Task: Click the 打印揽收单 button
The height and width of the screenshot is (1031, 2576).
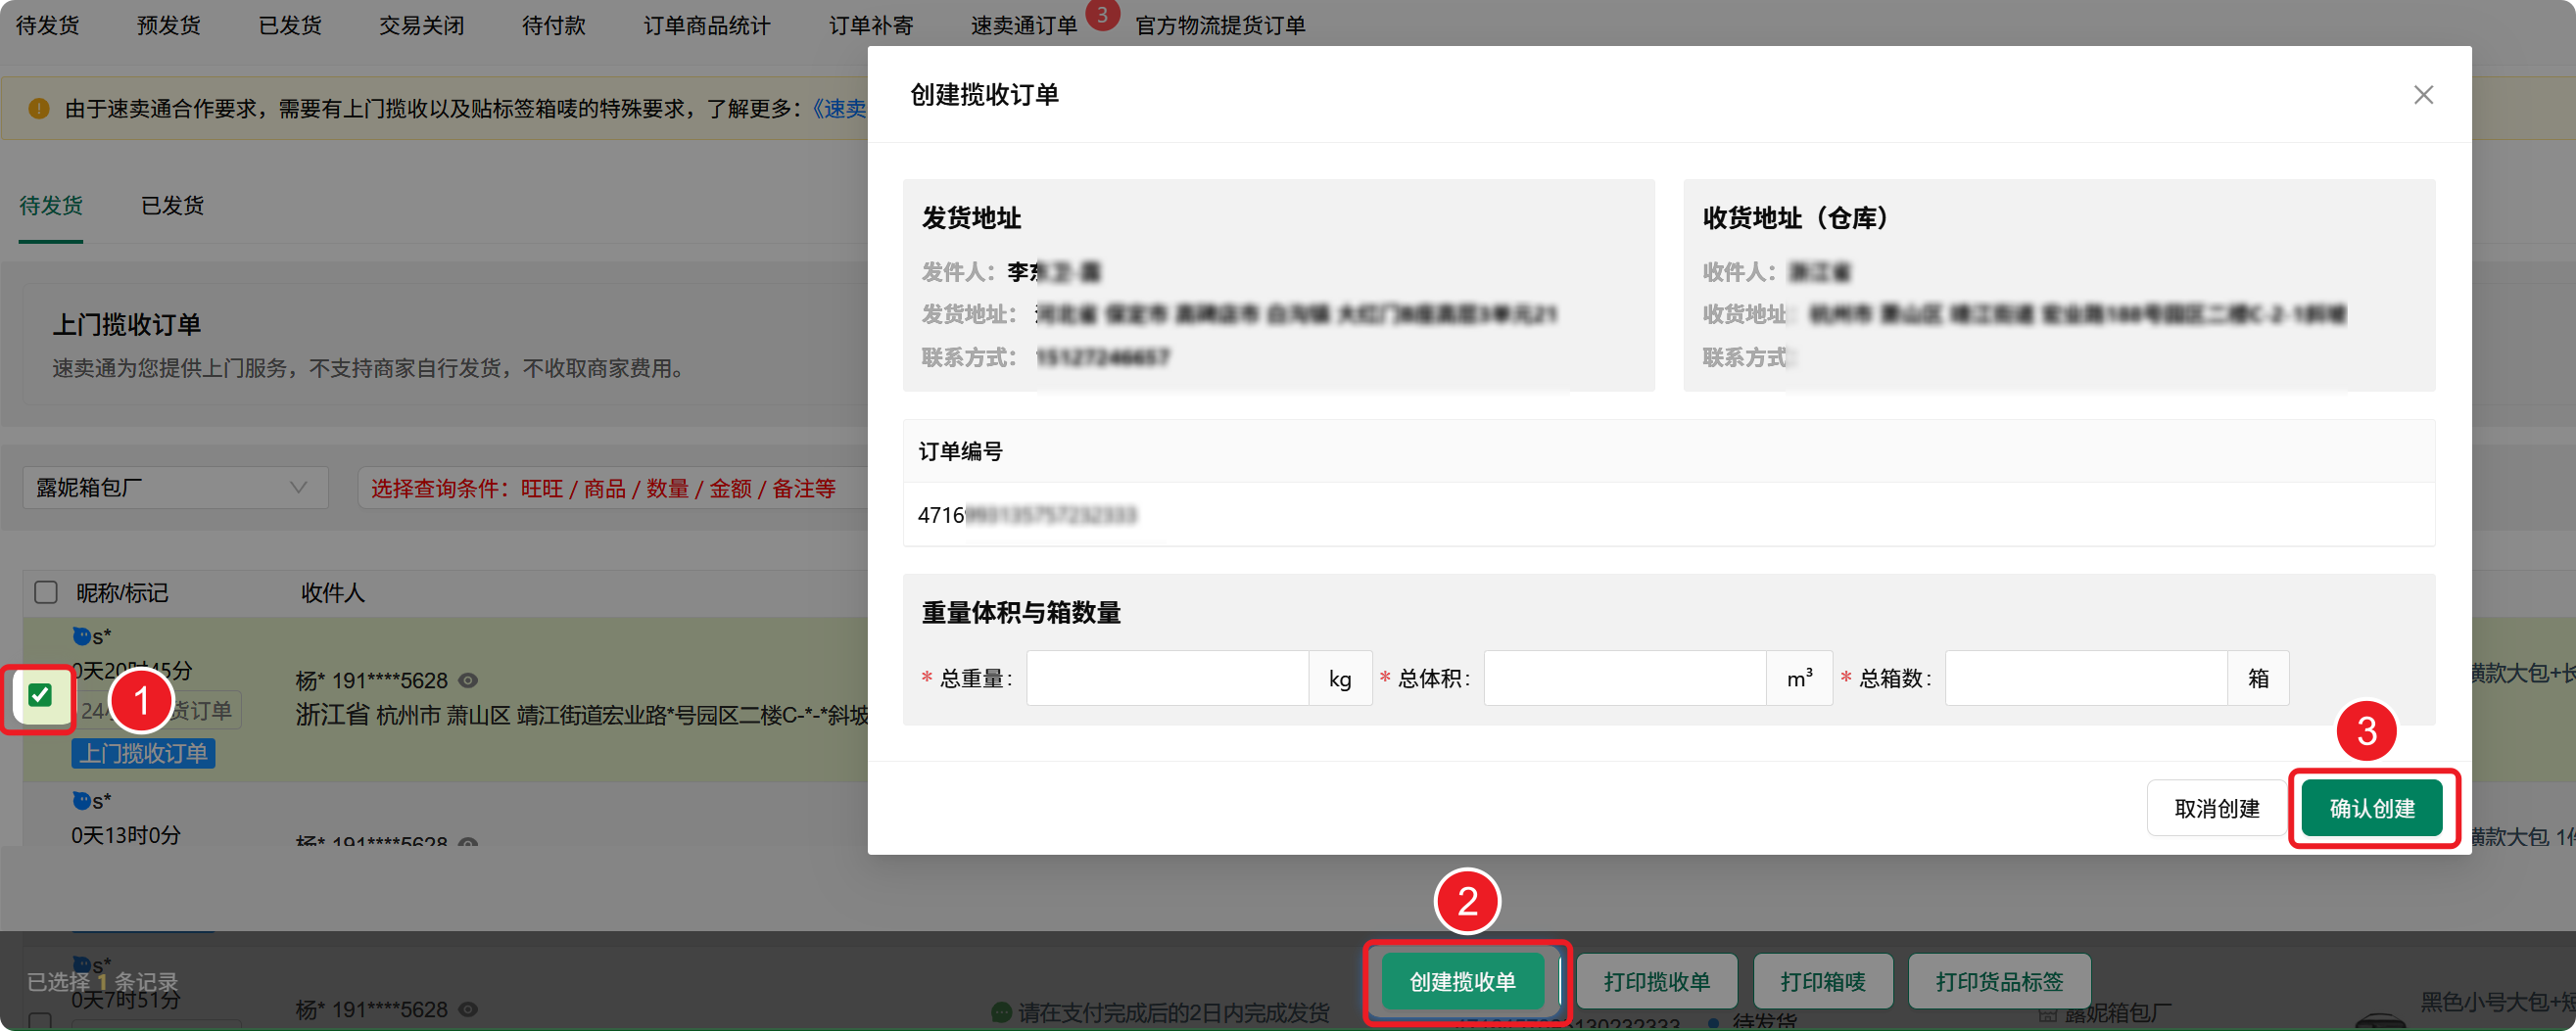Action: (1657, 982)
